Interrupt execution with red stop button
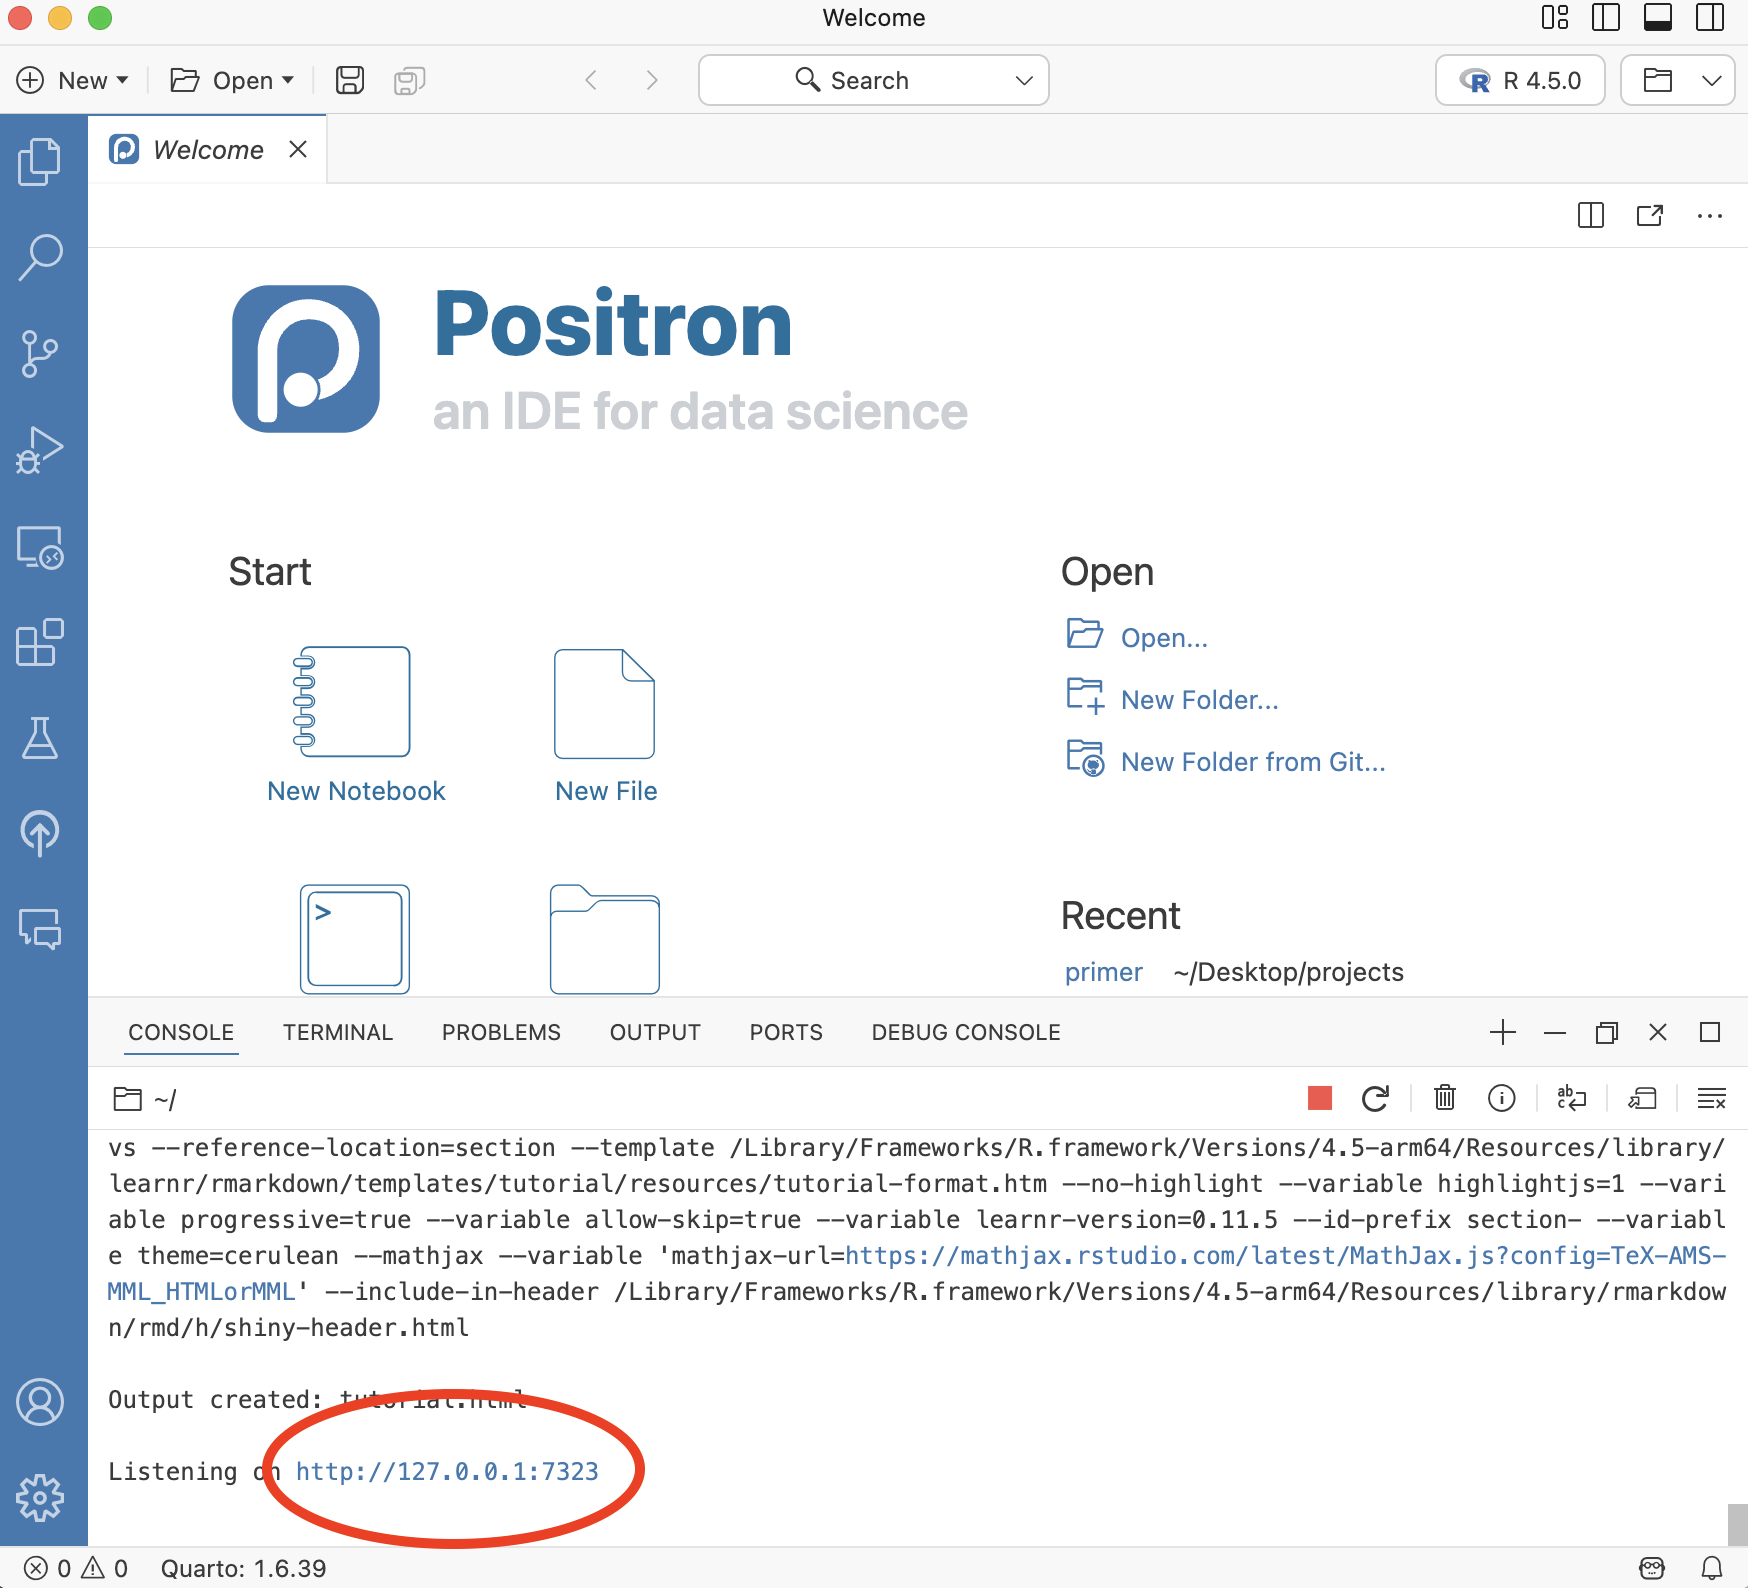The width and height of the screenshot is (1748, 1588). [x=1320, y=1098]
